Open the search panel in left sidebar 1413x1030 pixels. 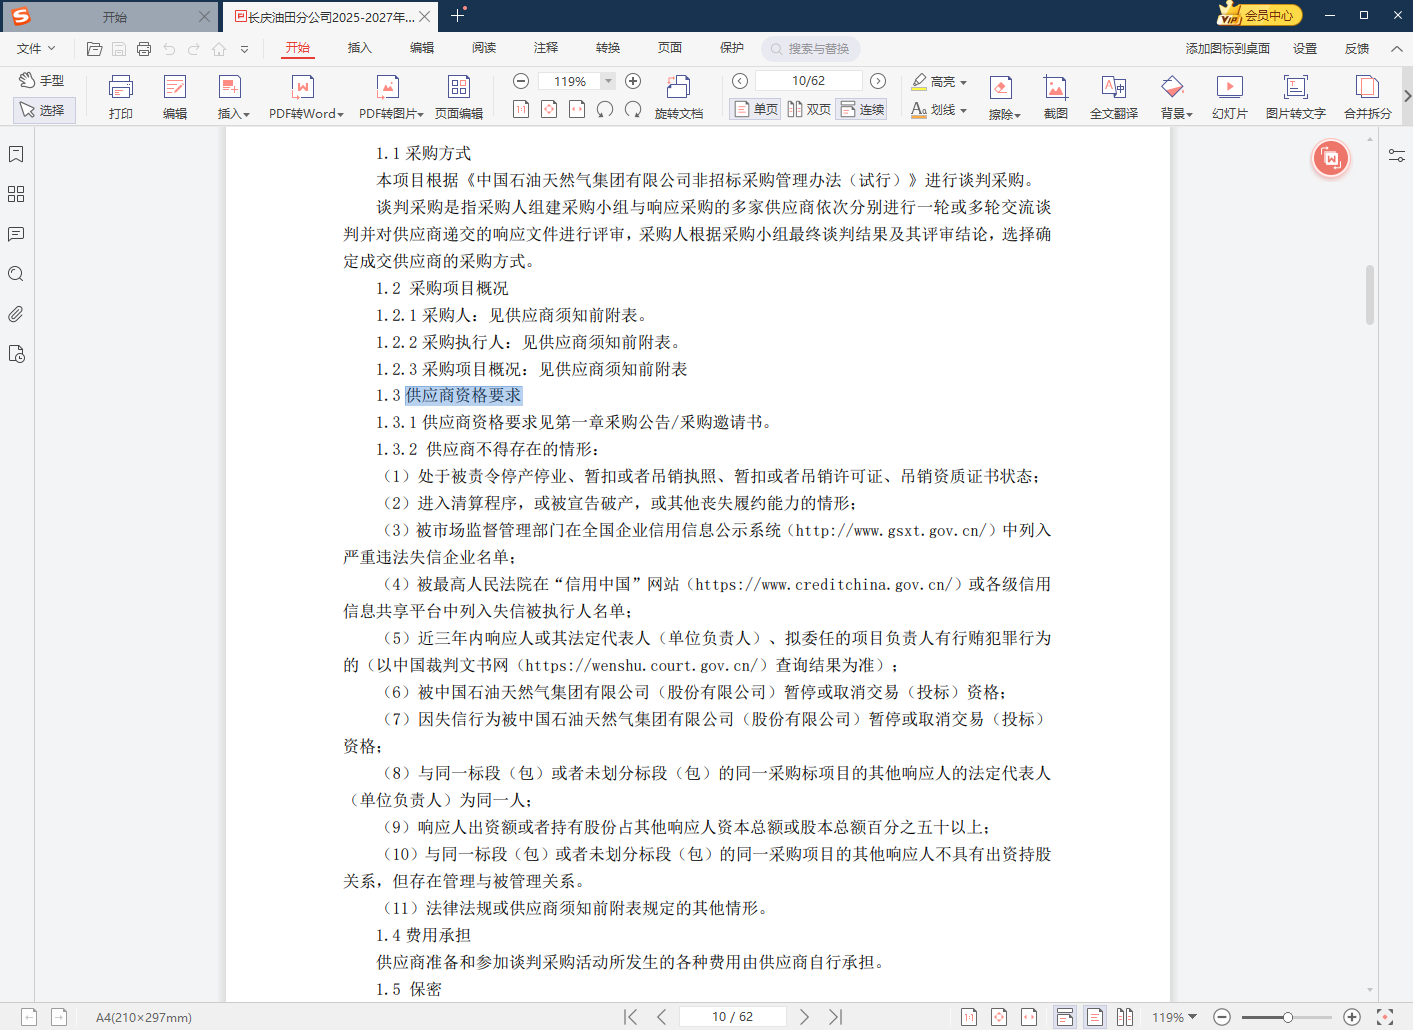coord(16,274)
